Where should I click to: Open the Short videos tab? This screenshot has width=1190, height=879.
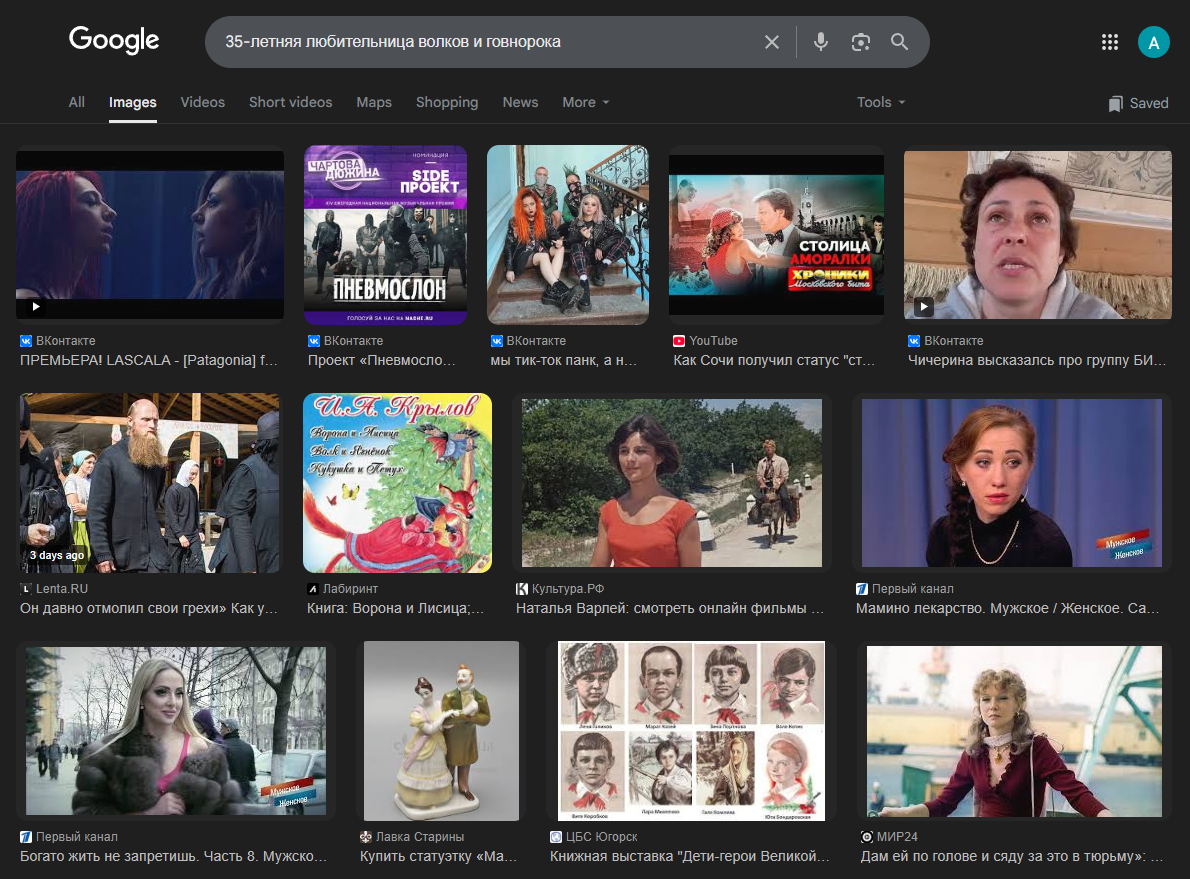[x=290, y=102]
